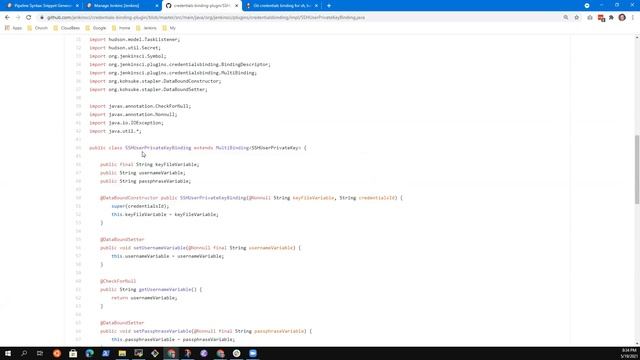Go back using the browser back arrow
Image resolution: width=640 pixels, height=360 pixels.
(7, 18)
